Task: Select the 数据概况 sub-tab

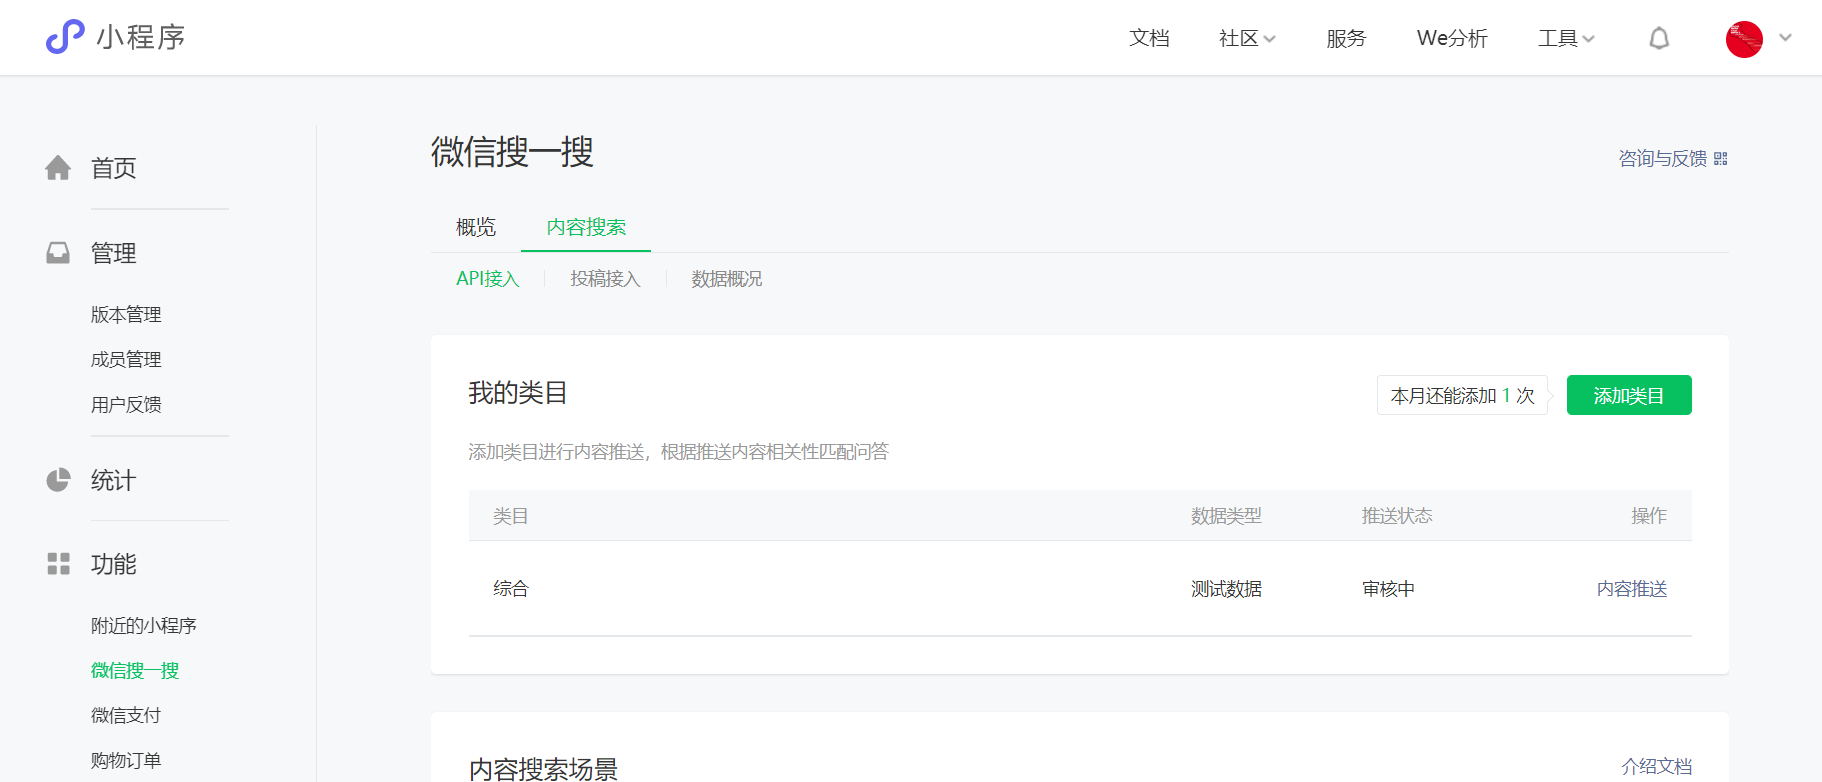Action: 727,279
